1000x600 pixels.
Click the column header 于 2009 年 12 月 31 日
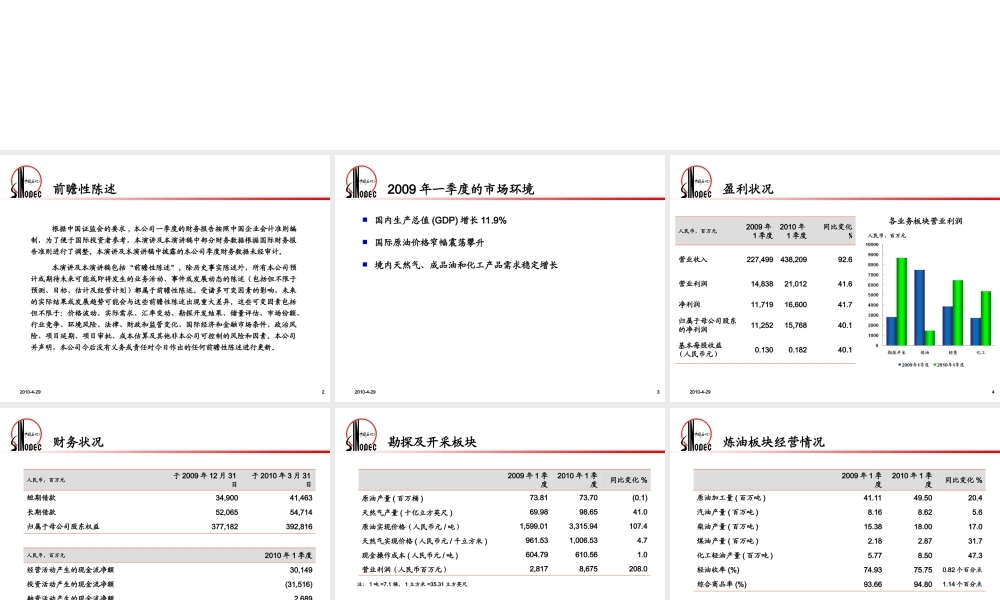[x=205, y=479]
